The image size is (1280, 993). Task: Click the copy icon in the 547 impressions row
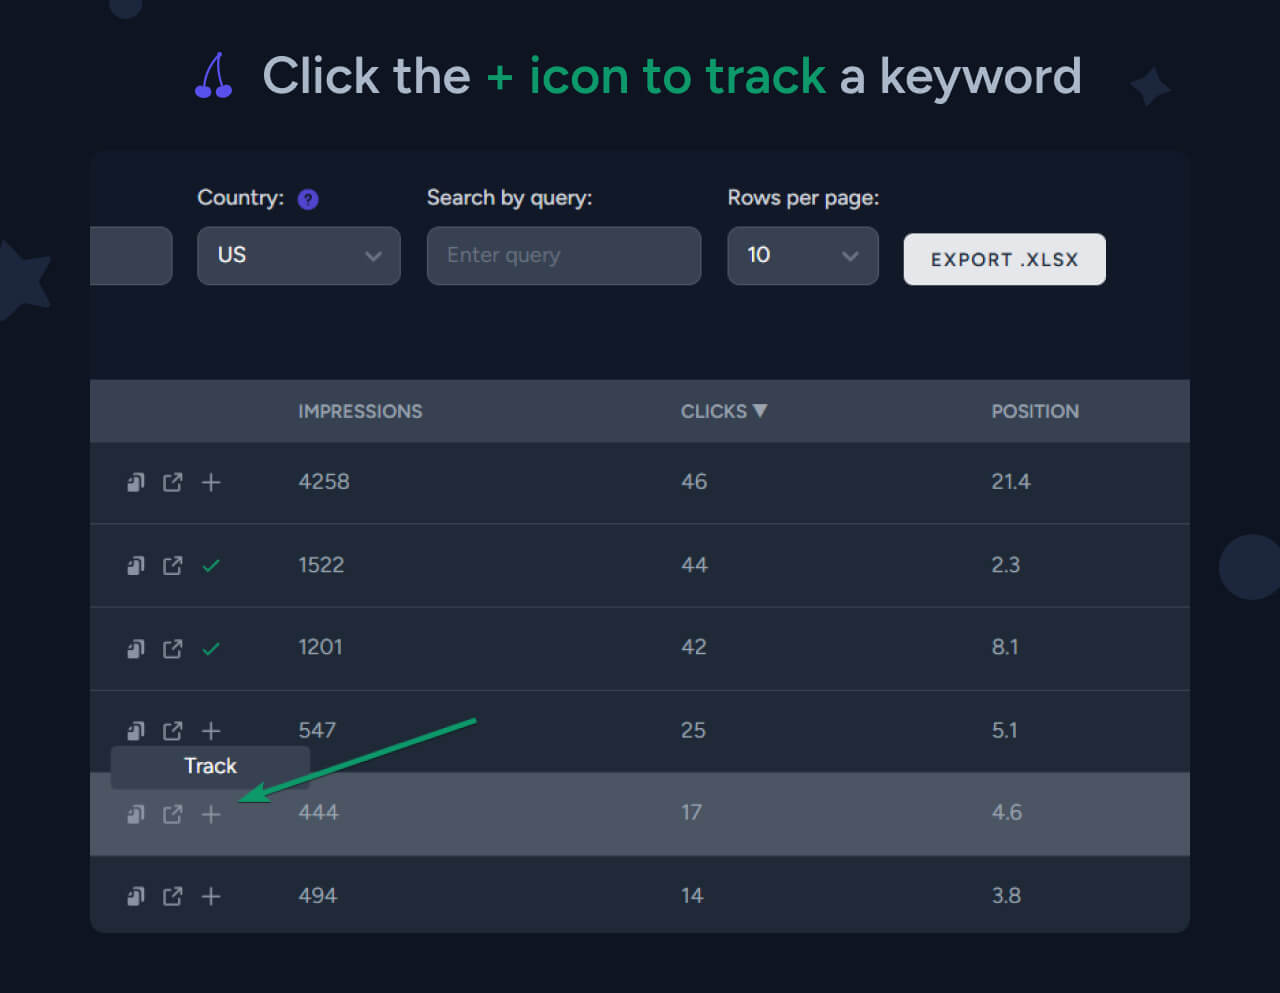(x=136, y=731)
